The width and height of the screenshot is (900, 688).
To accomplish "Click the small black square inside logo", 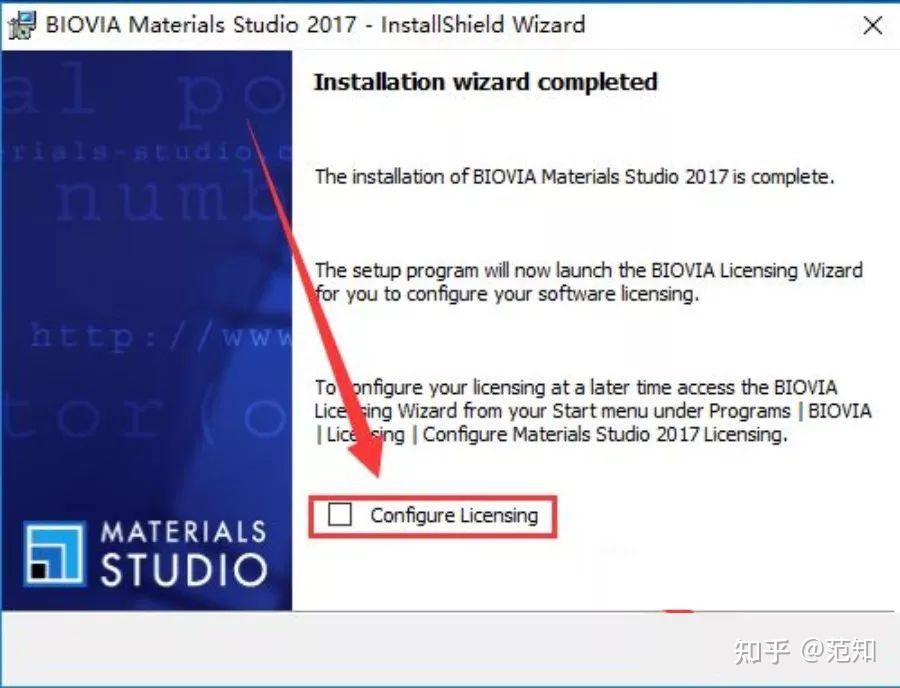I will point(39,570).
